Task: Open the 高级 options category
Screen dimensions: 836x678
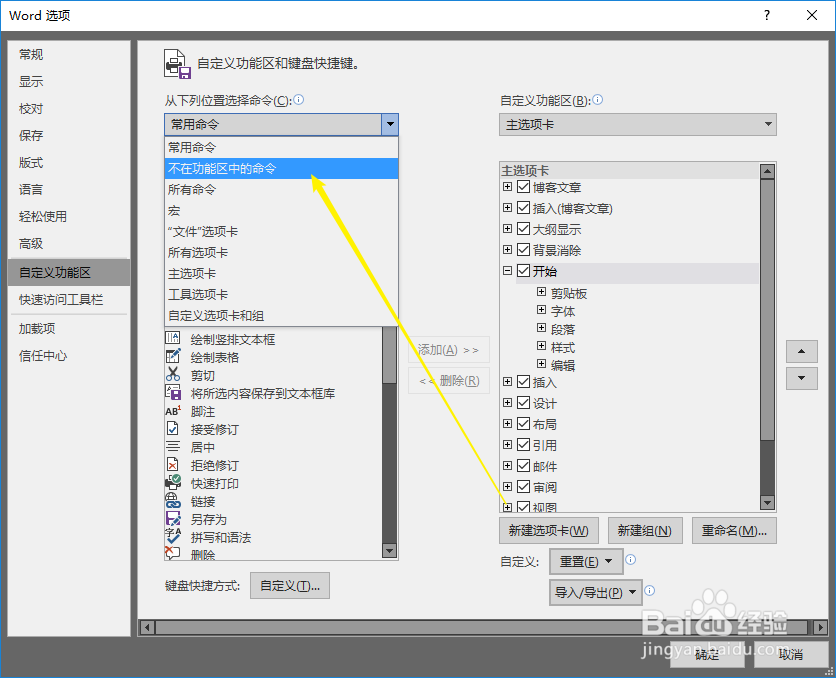Action: click(x=69, y=244)
